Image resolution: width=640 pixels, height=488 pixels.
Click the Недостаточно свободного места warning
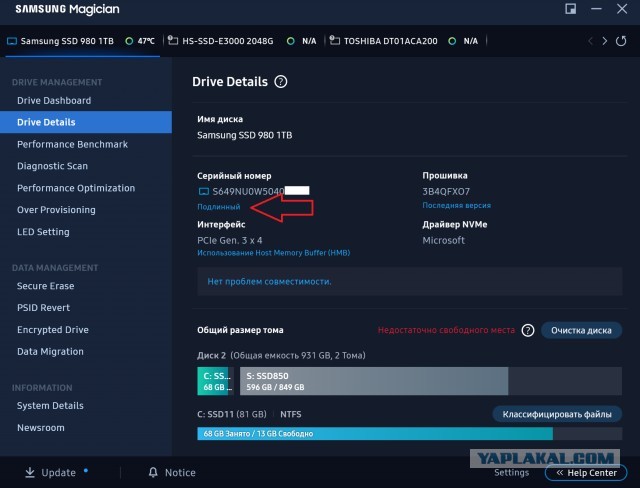point(446,330)
